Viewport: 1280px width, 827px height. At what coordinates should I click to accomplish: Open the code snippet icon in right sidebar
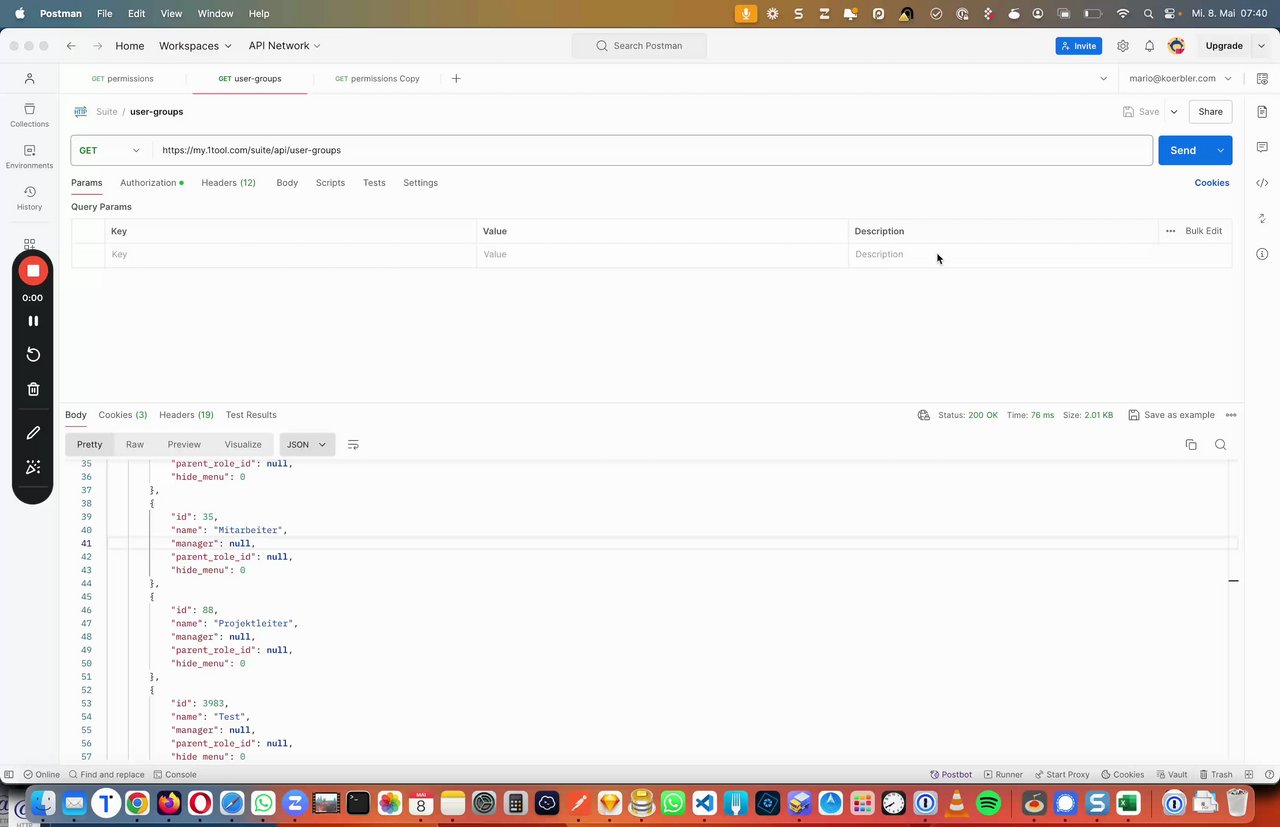[x=1262, y=183]
